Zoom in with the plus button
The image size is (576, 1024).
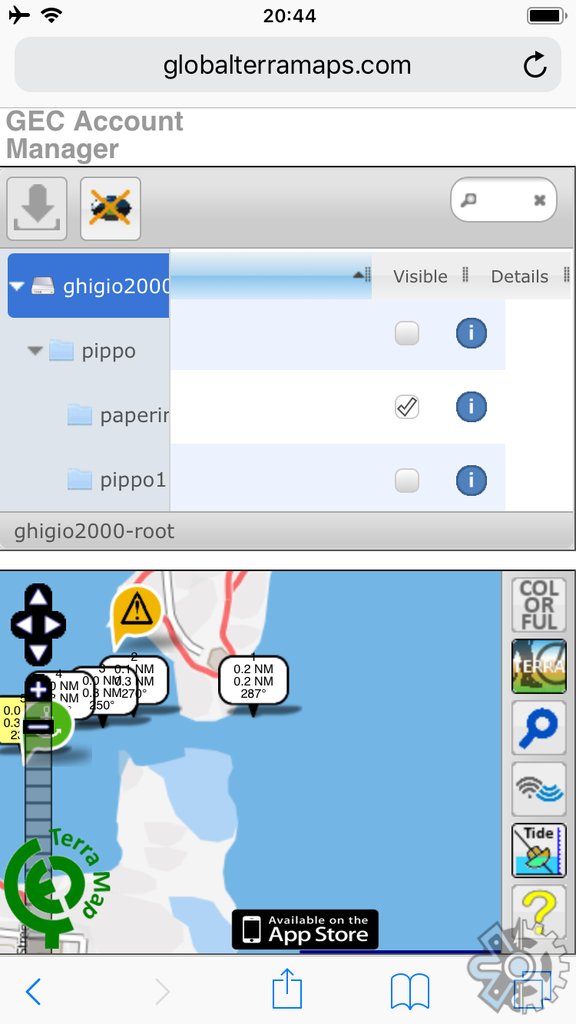pyautogui.click(x=39, y=688)
